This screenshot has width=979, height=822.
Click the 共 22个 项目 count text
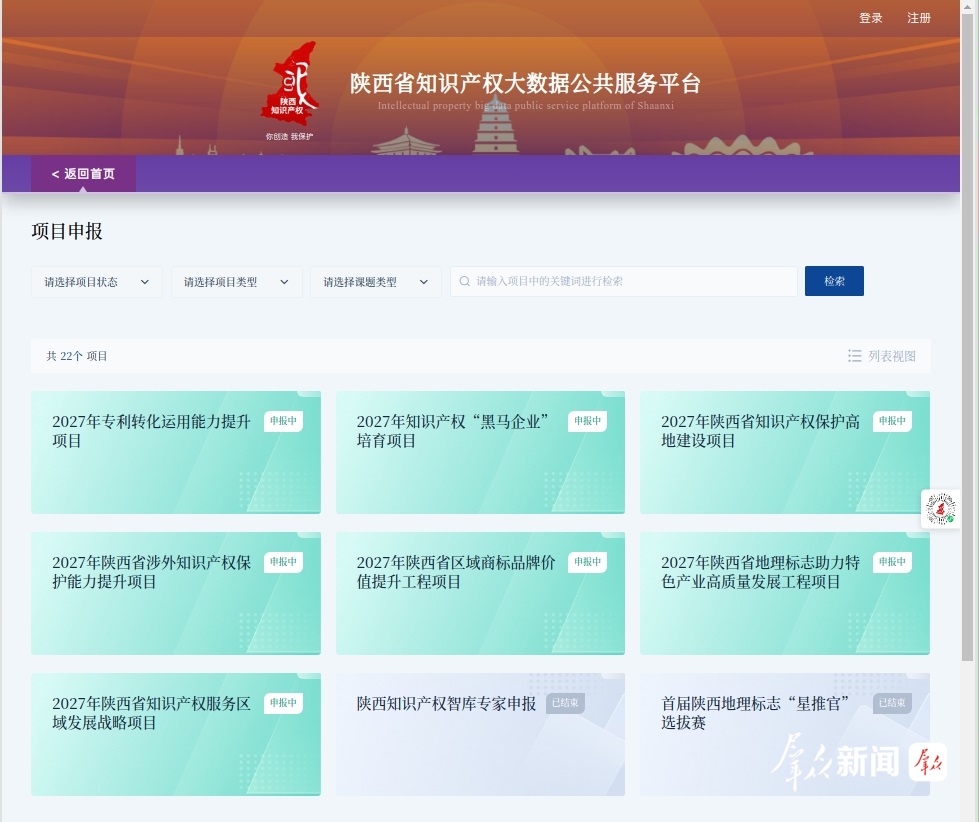pyautogui.click(x=77, y=356)
